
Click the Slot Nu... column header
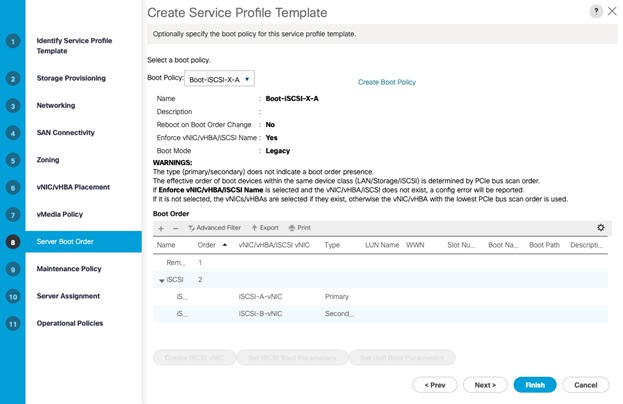click(x=461, y=245)
